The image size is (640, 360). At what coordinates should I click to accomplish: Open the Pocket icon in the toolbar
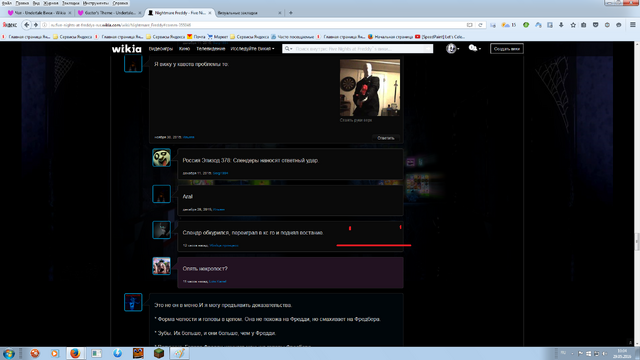click(x=596, y=25)
